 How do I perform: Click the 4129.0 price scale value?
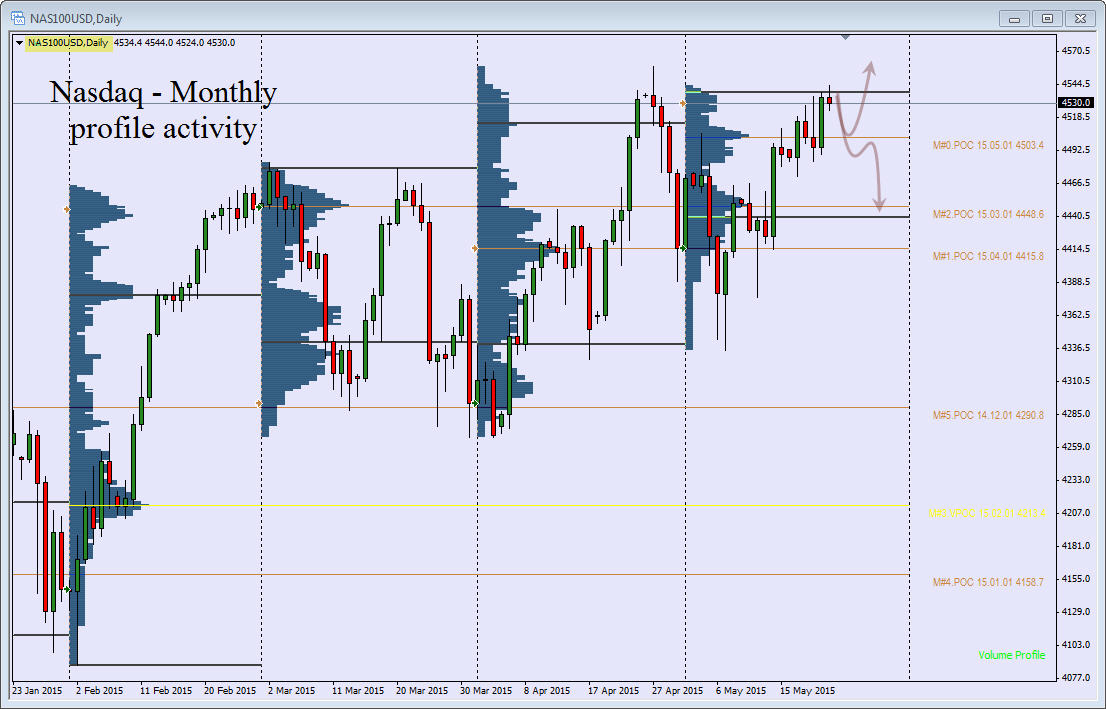(1076, 612)
